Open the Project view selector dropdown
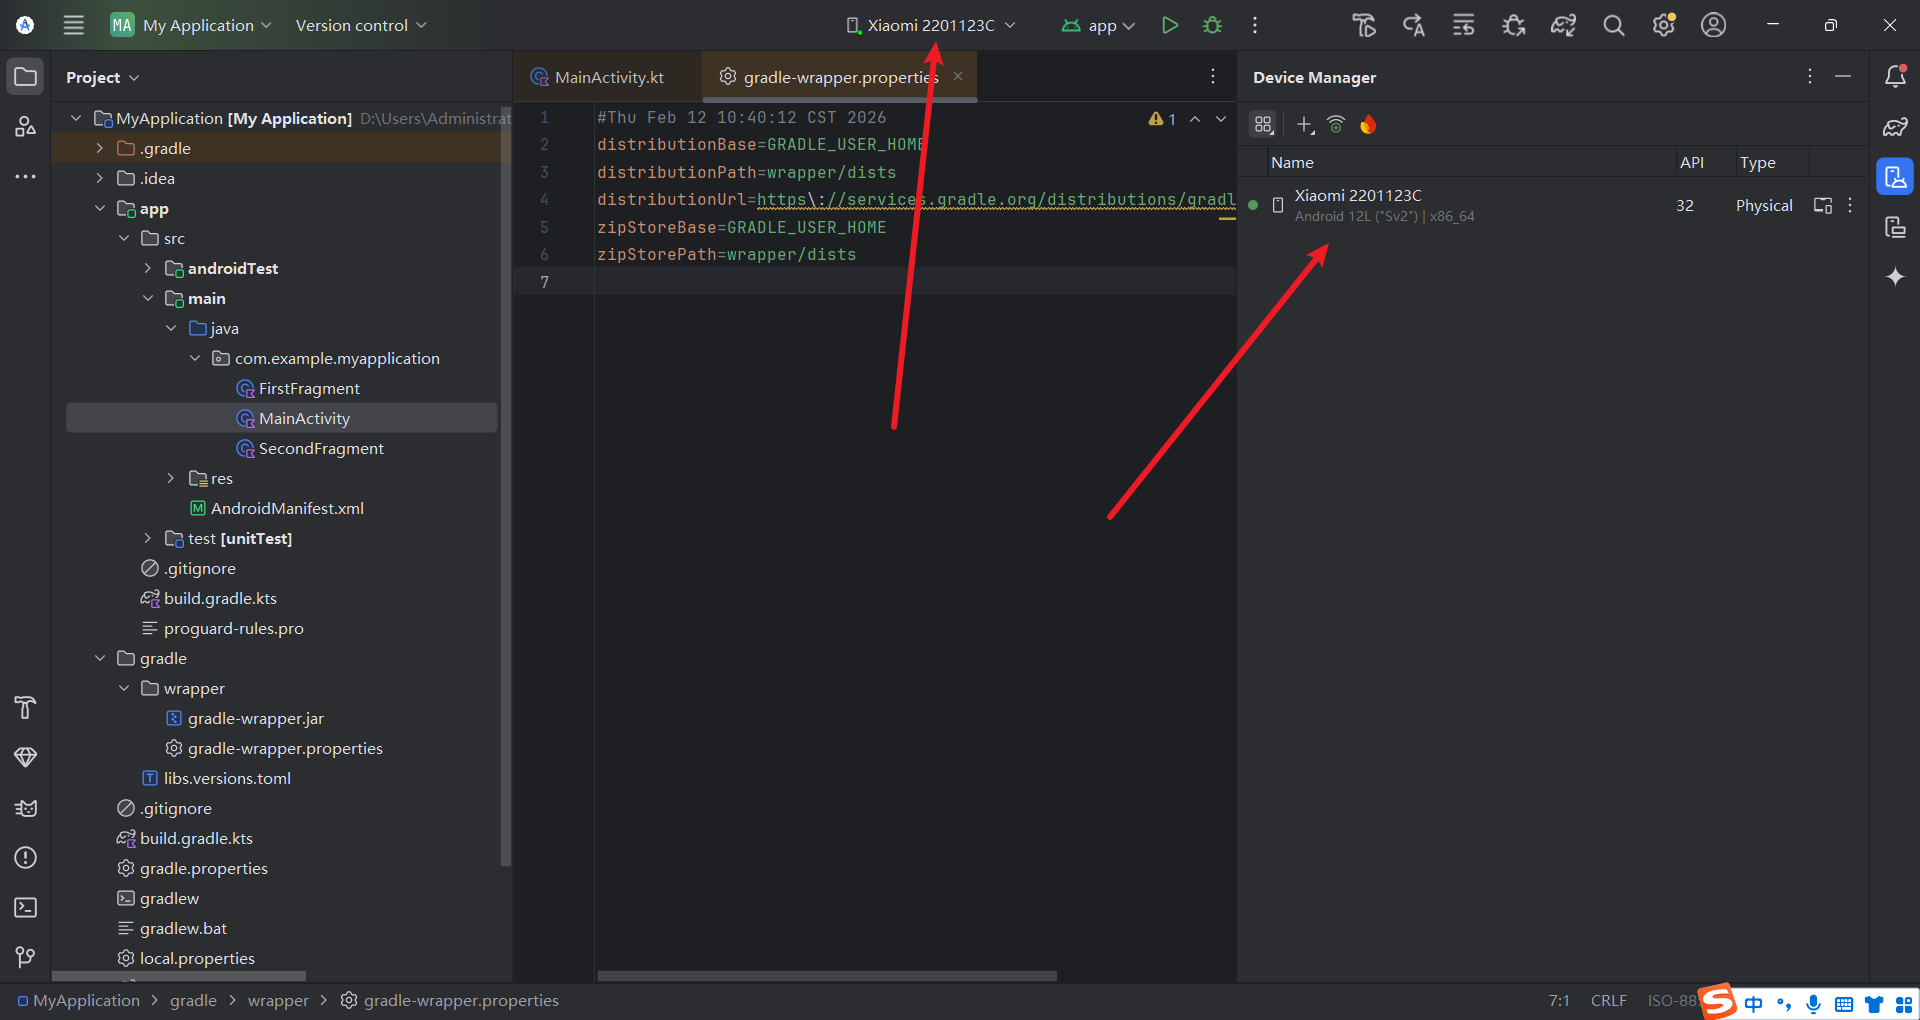 point(103,77)
